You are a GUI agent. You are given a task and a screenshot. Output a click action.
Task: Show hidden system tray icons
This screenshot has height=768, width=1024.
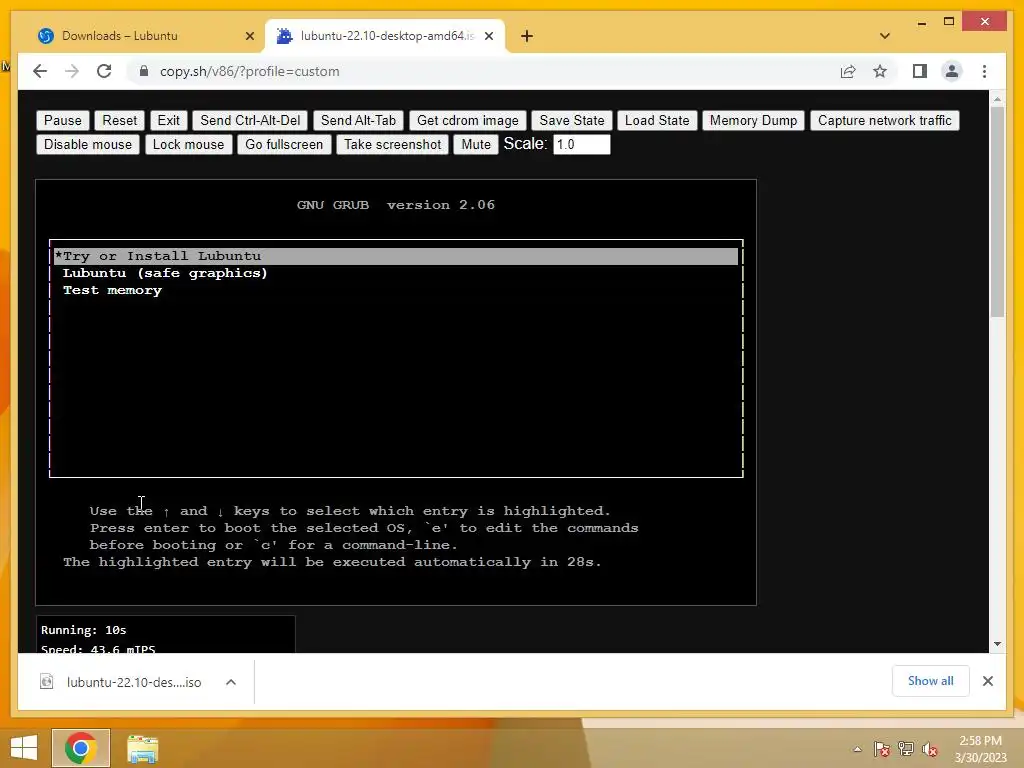coord(857,749)
